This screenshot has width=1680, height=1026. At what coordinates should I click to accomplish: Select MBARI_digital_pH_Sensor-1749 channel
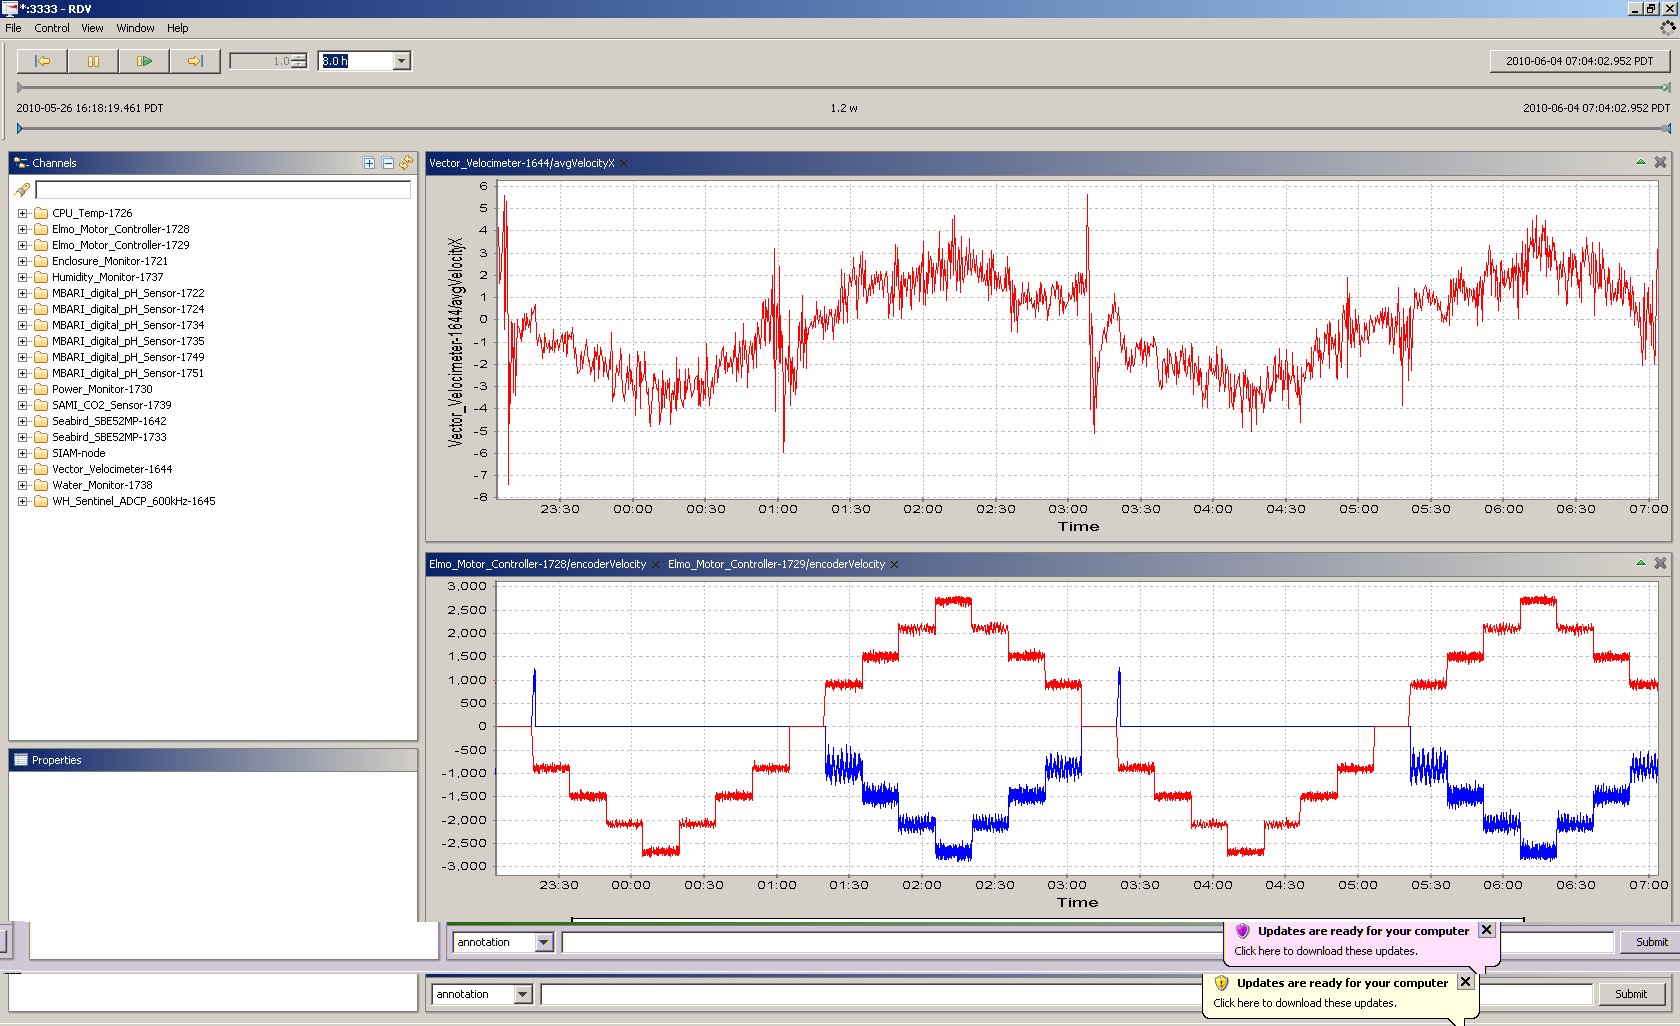pyautogui.click(x=128, y=357)
